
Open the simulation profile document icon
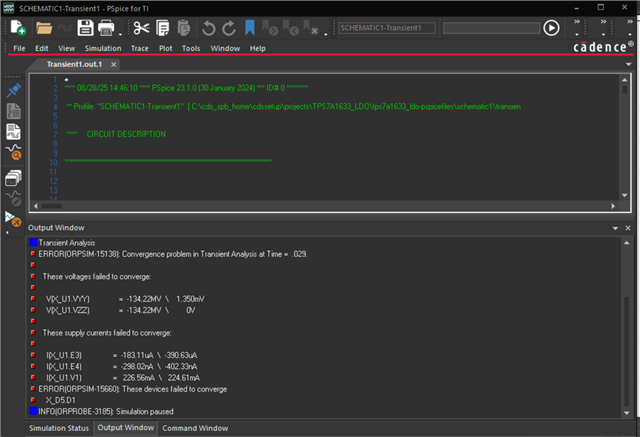[x=13, y=111]
